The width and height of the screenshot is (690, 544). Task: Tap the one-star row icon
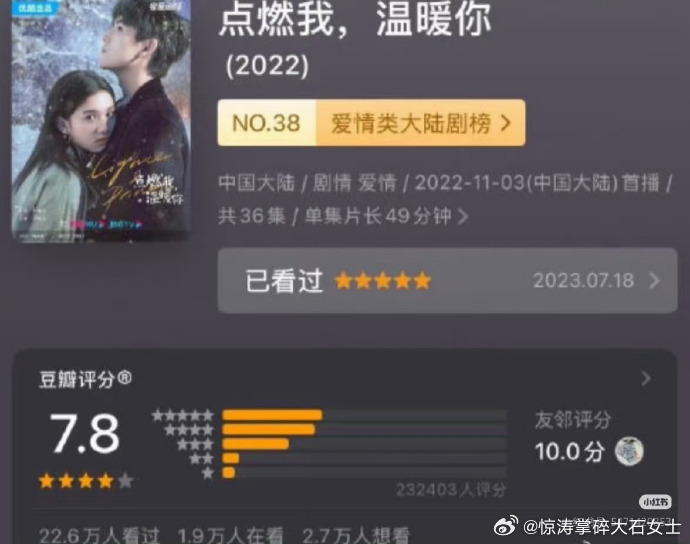208,473
